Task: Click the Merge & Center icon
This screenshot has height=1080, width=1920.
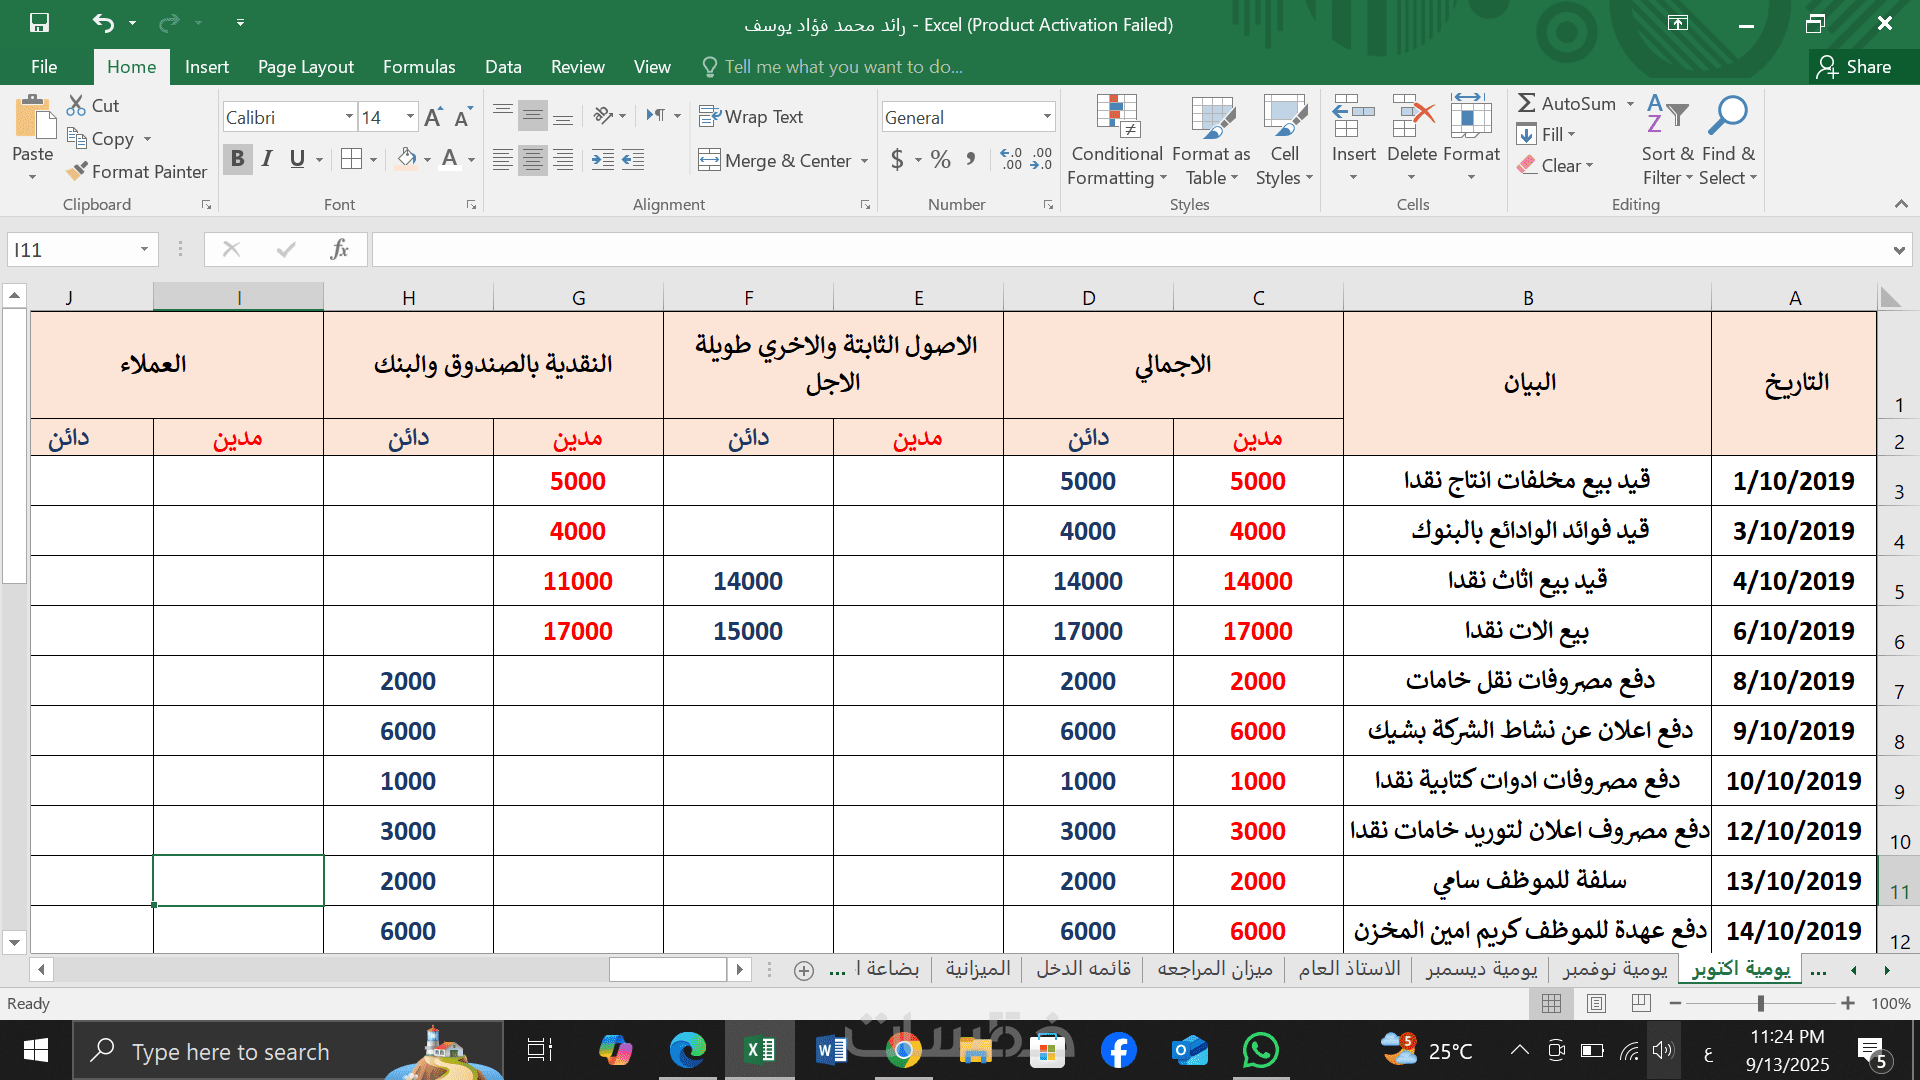Action: (709, 160)
